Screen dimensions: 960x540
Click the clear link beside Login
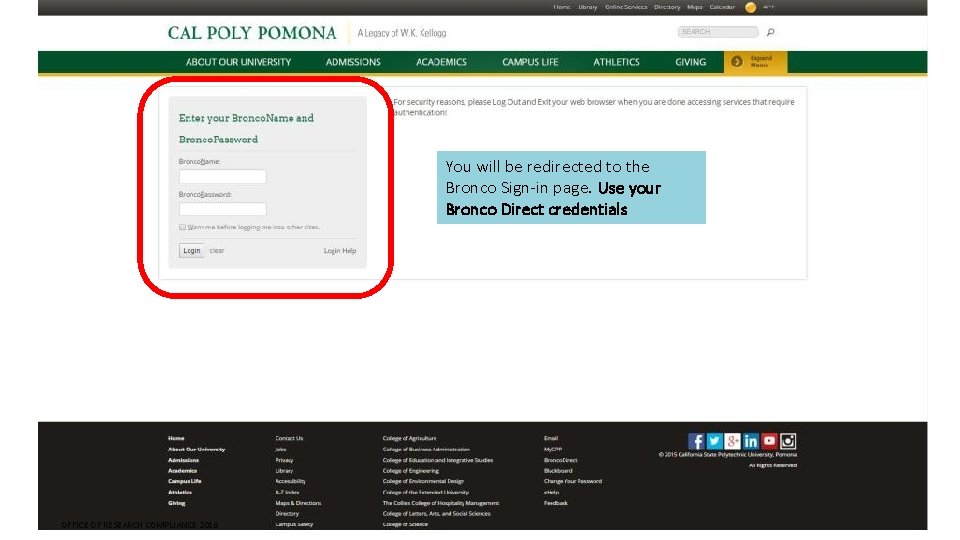(x=217, y=251)
